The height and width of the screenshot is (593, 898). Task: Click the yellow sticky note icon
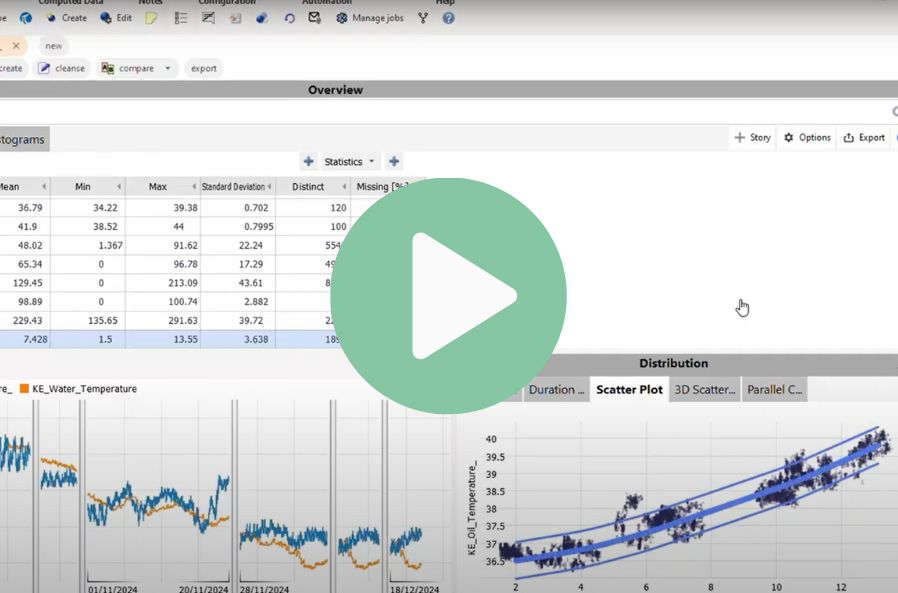[151, 18]
